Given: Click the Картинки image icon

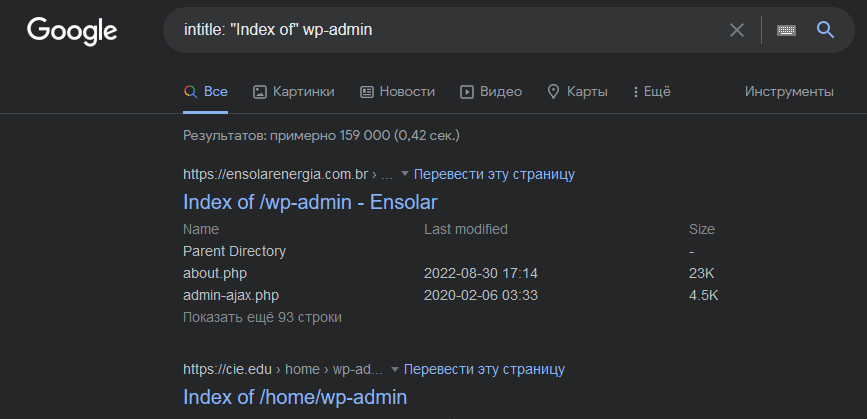Looking at the screenshot, I should coord(260,92).
